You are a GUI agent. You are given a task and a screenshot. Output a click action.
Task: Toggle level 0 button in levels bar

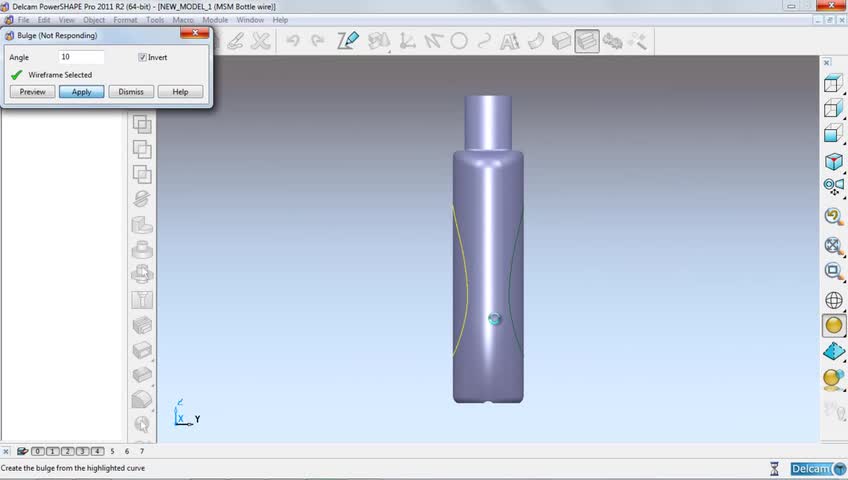37,451
